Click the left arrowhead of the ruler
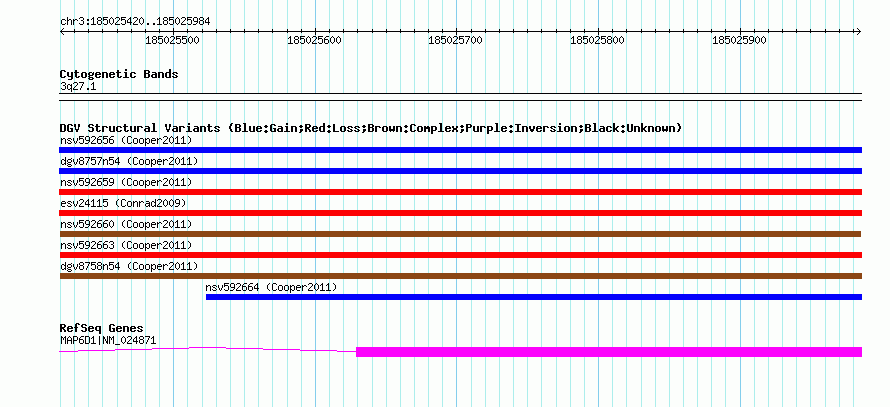 coord(62,31)
